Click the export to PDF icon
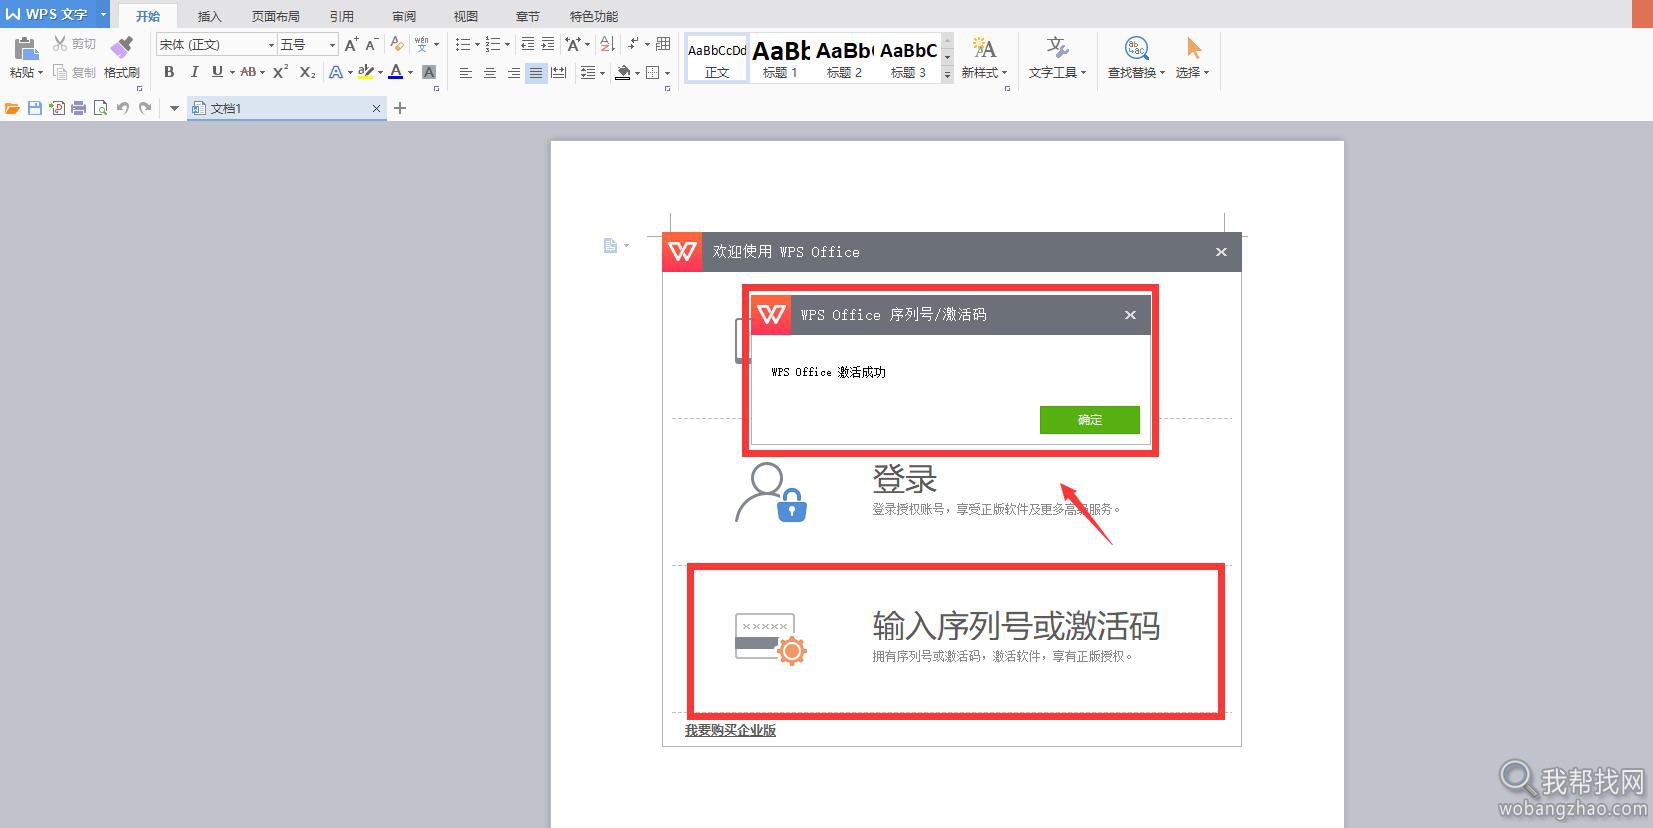The image size is (1653, 828). pos(57,108)
